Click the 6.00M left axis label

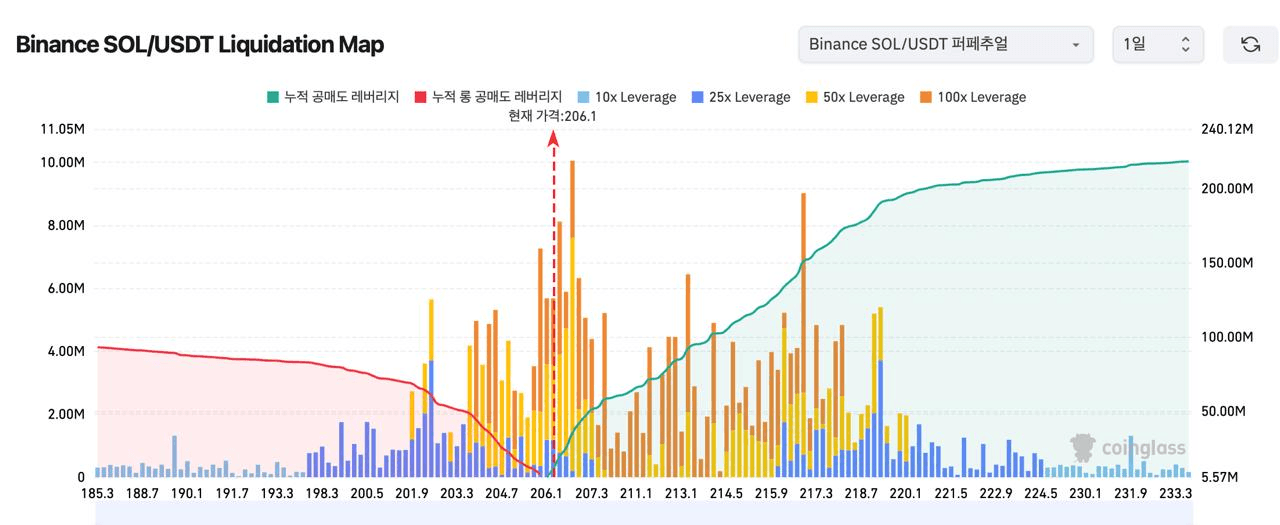[x=66, y=288]
